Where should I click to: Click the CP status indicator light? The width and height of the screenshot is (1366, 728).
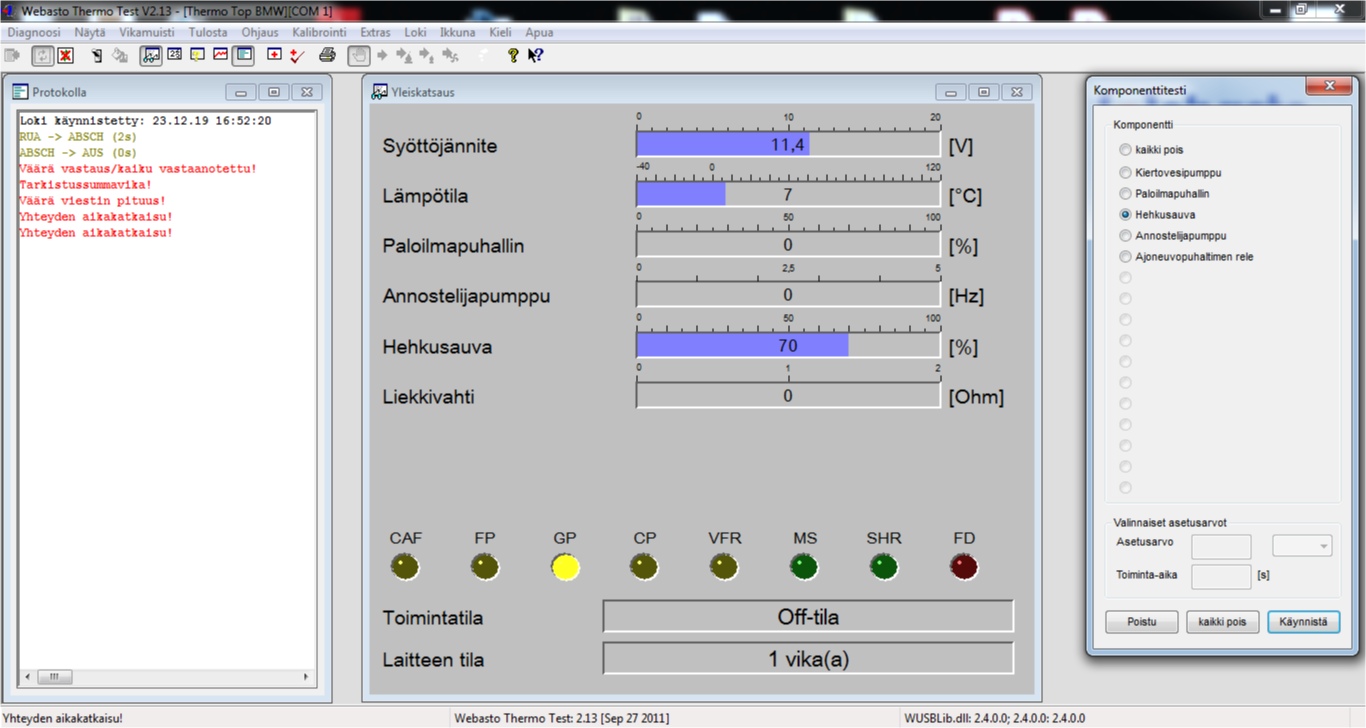(645, 568)
